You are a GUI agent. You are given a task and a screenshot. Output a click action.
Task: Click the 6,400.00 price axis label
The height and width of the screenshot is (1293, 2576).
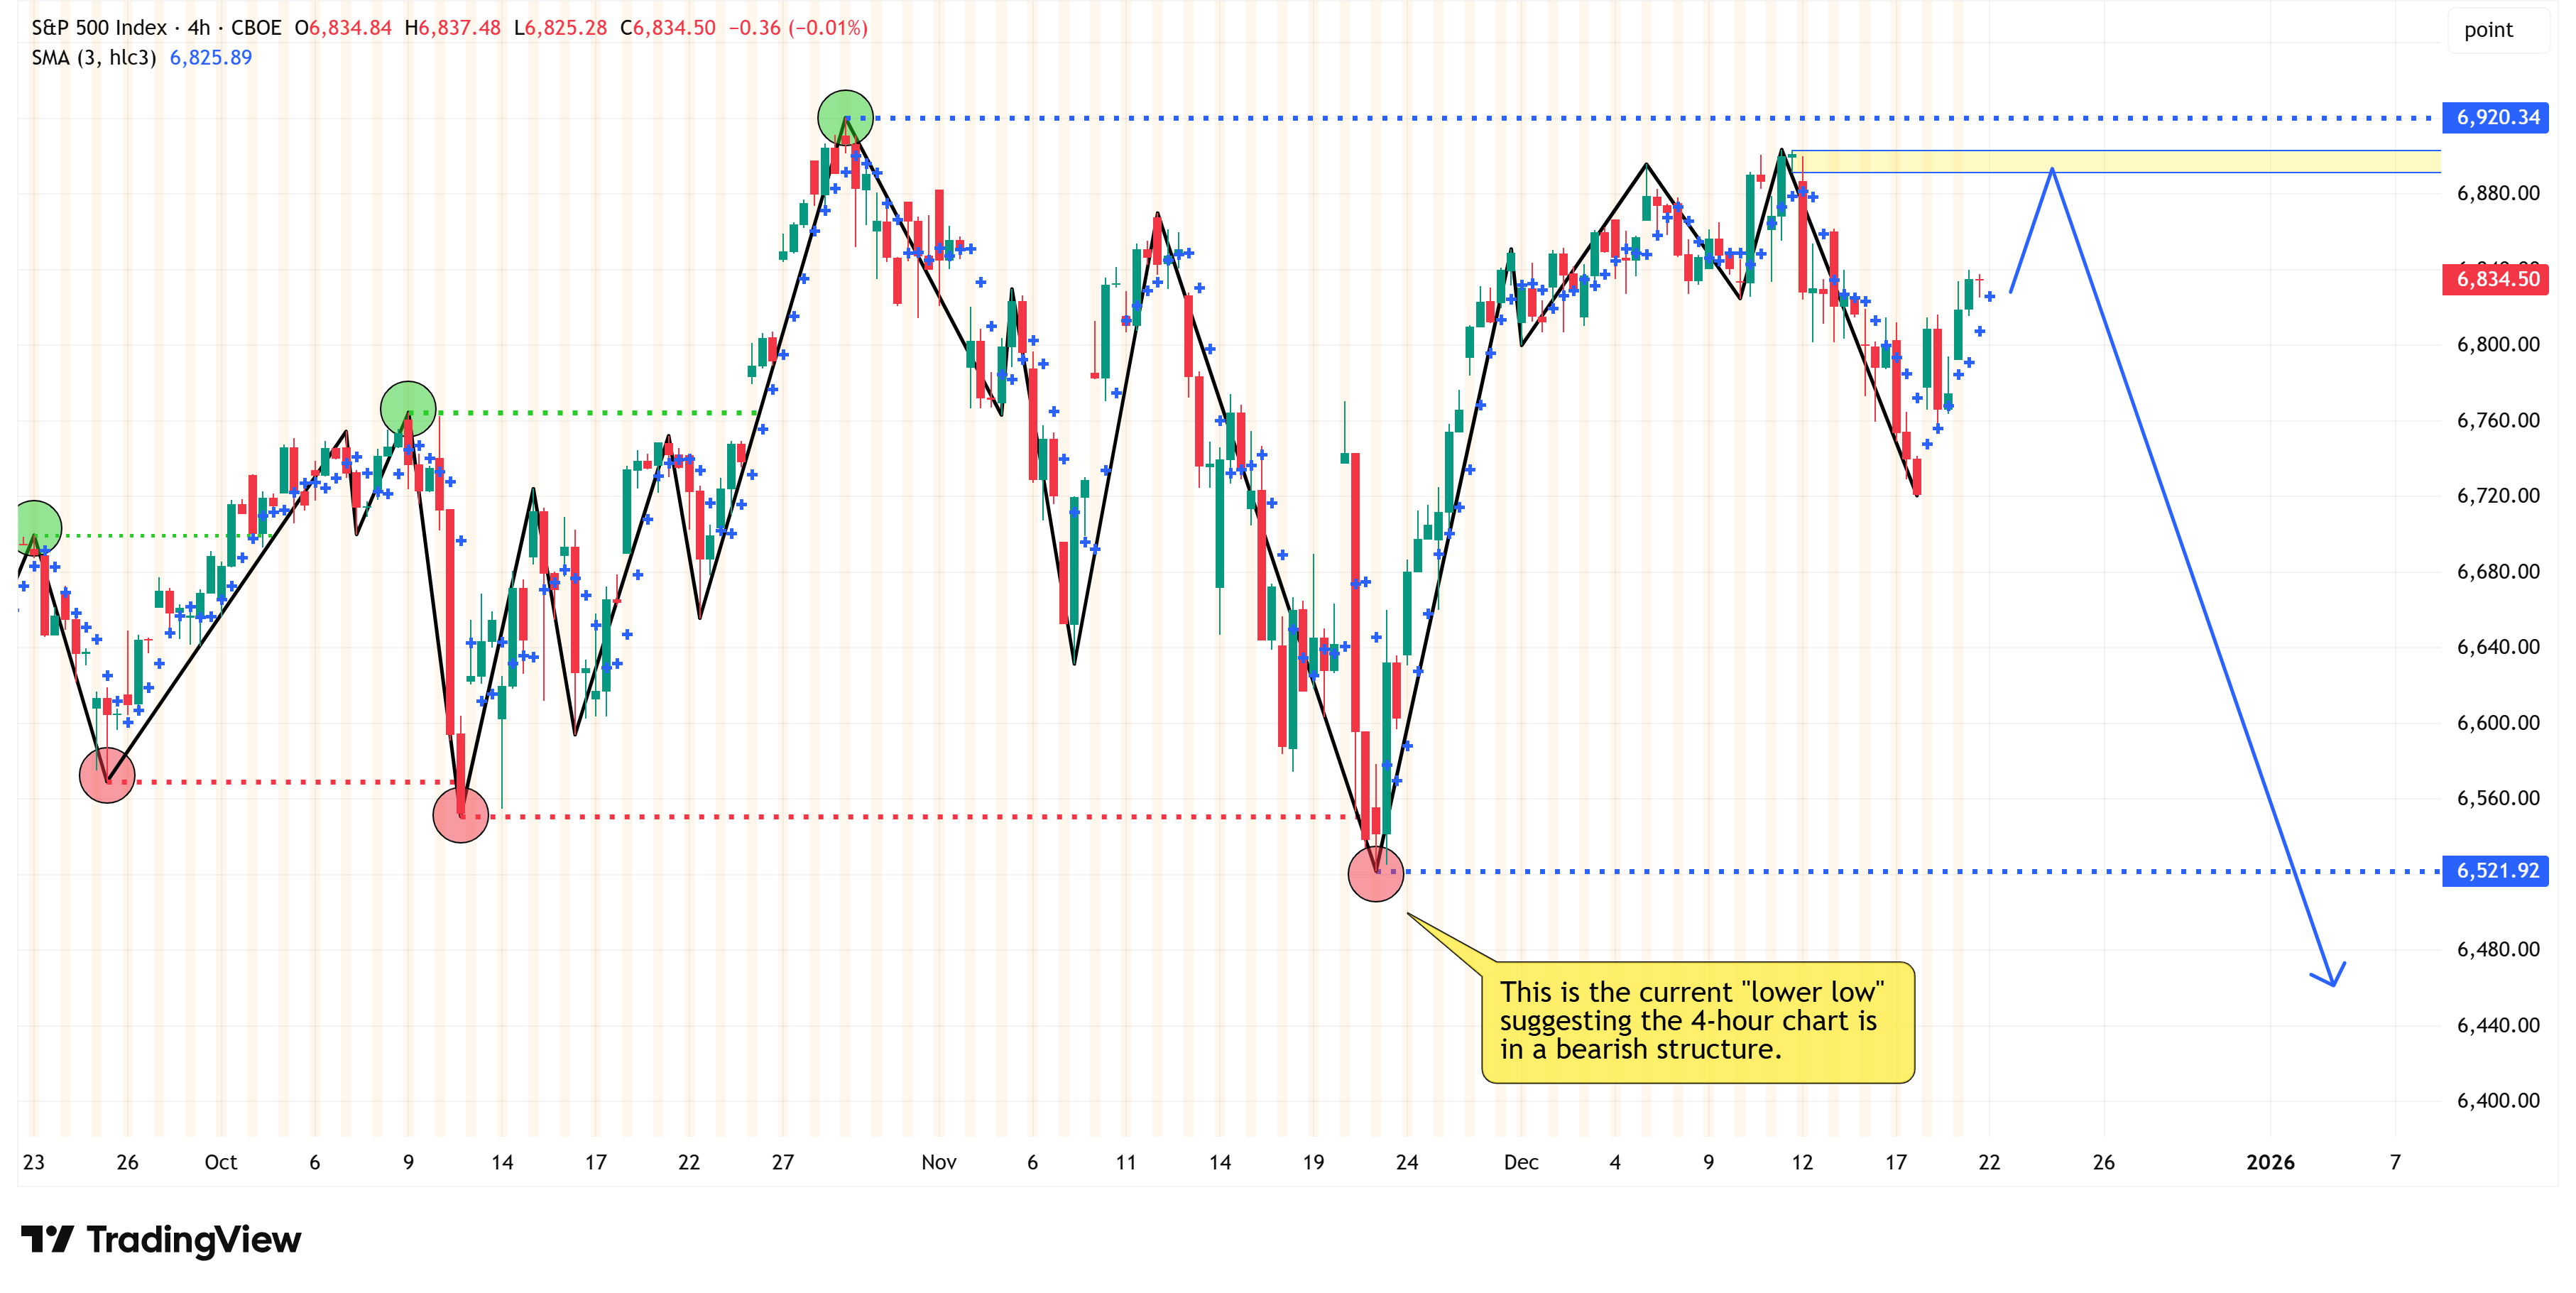click(2497, 1100)
